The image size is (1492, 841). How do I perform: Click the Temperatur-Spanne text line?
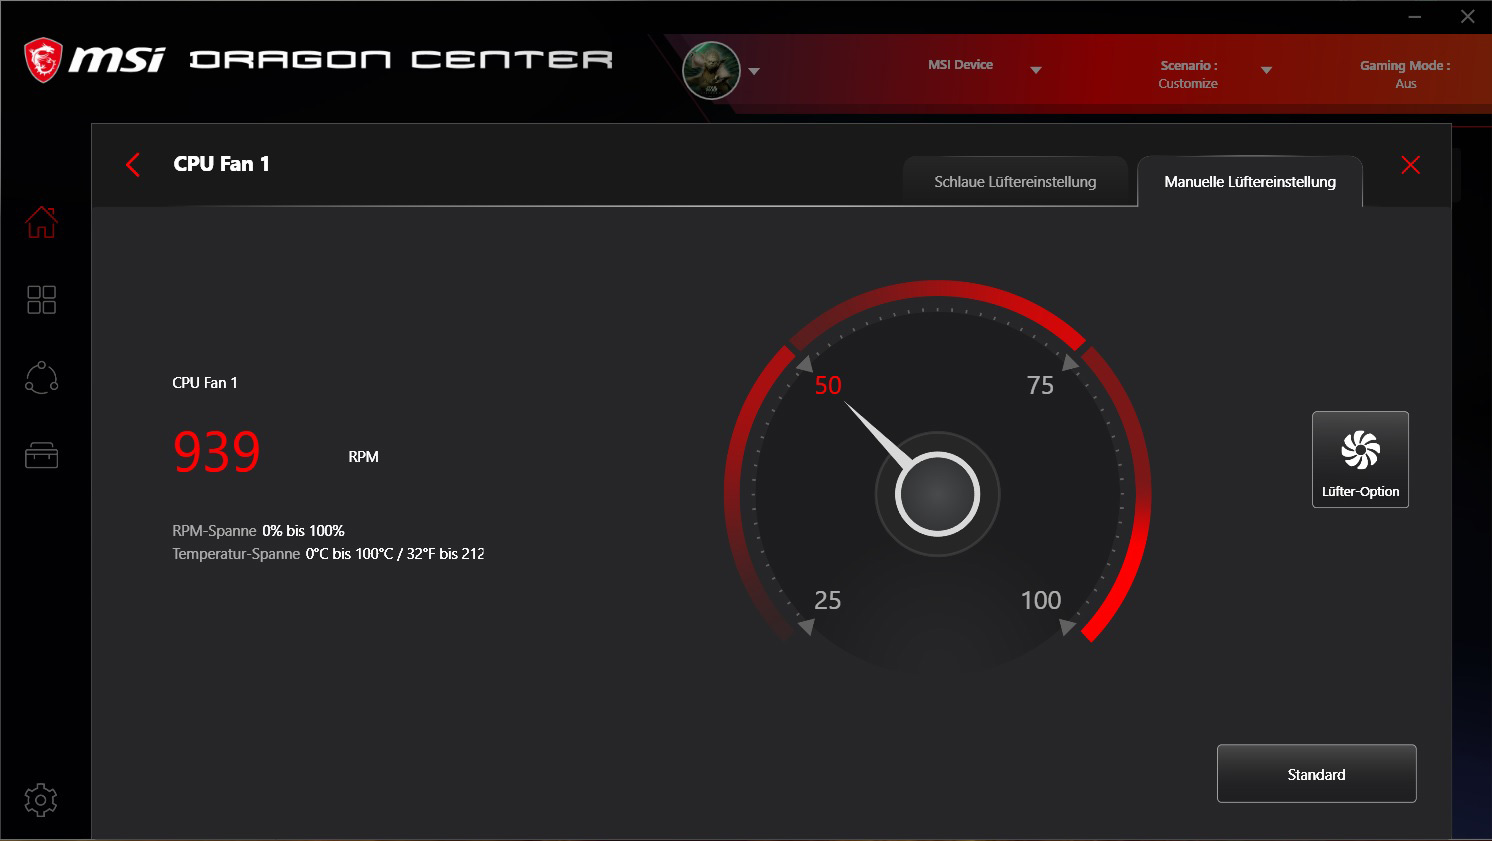click(328, 554)
